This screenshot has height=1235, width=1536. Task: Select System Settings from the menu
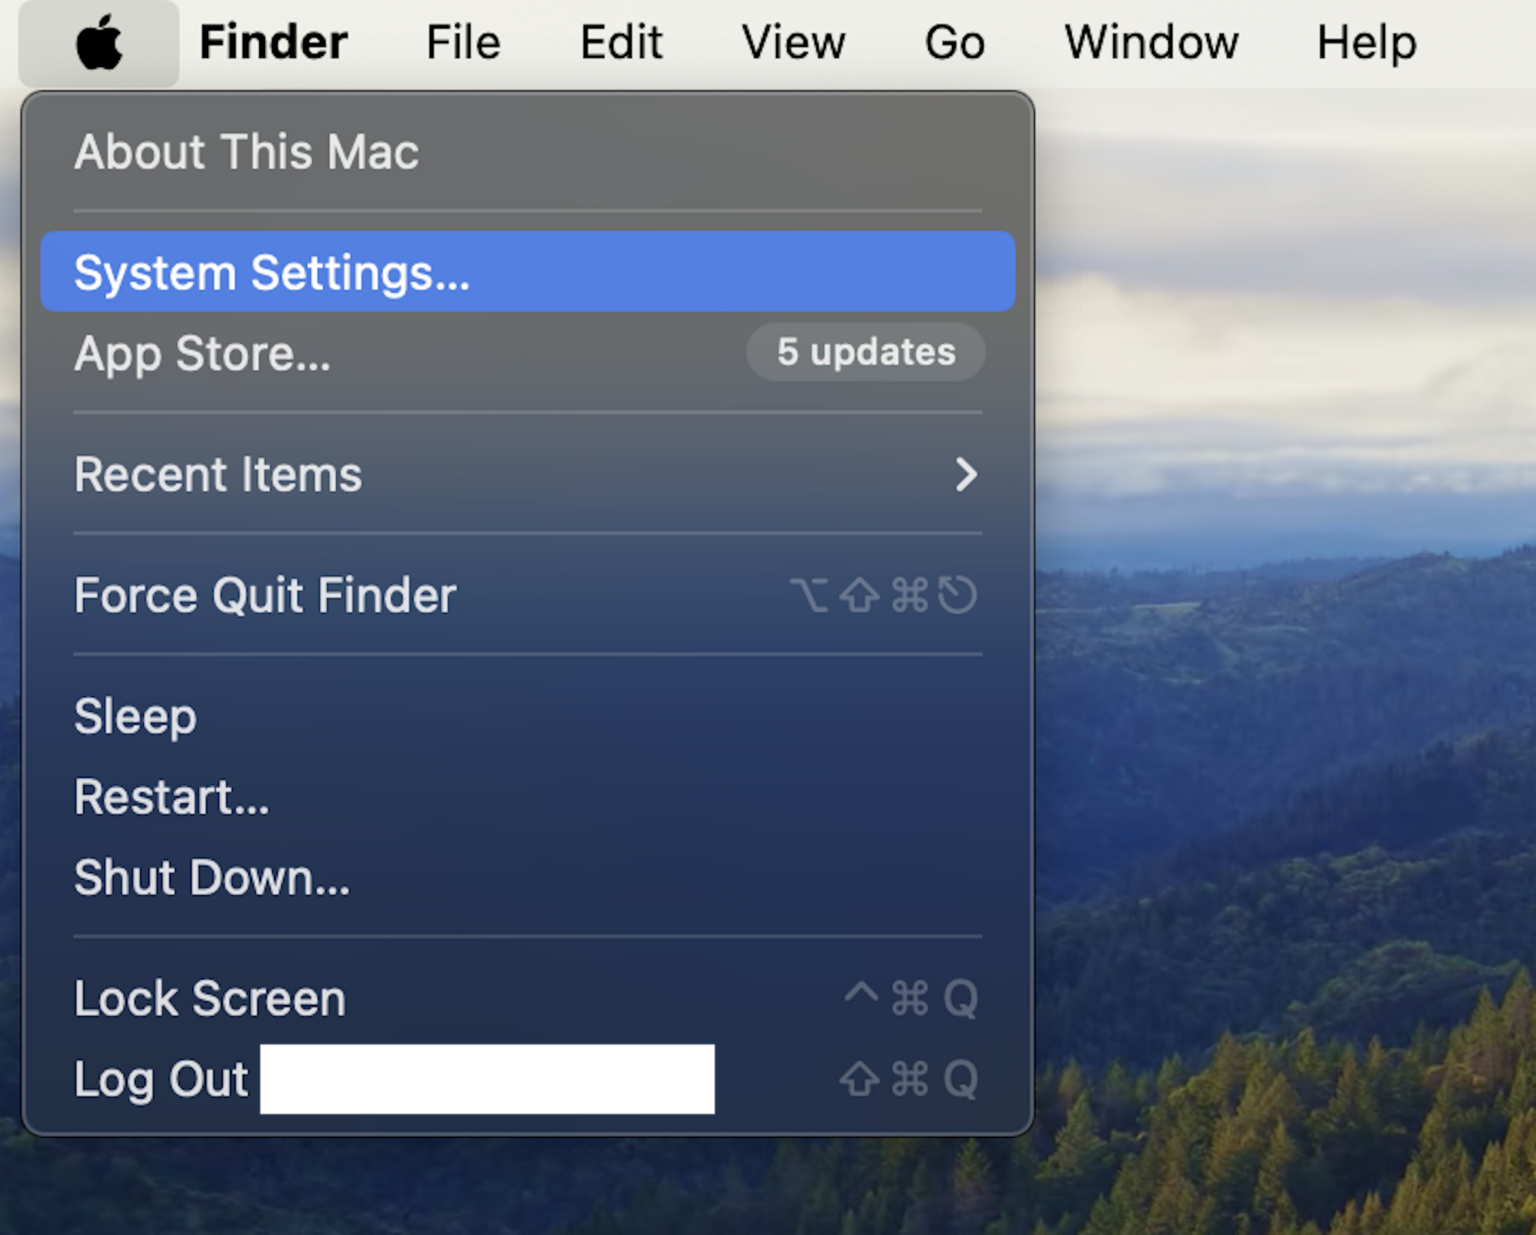click(270, 271)
